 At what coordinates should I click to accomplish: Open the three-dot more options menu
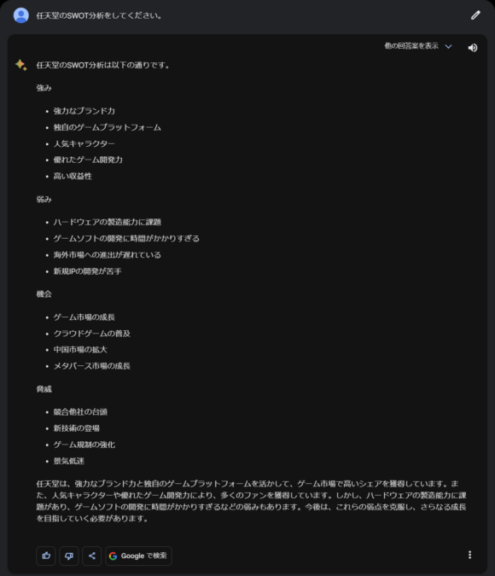pos(470,555)
